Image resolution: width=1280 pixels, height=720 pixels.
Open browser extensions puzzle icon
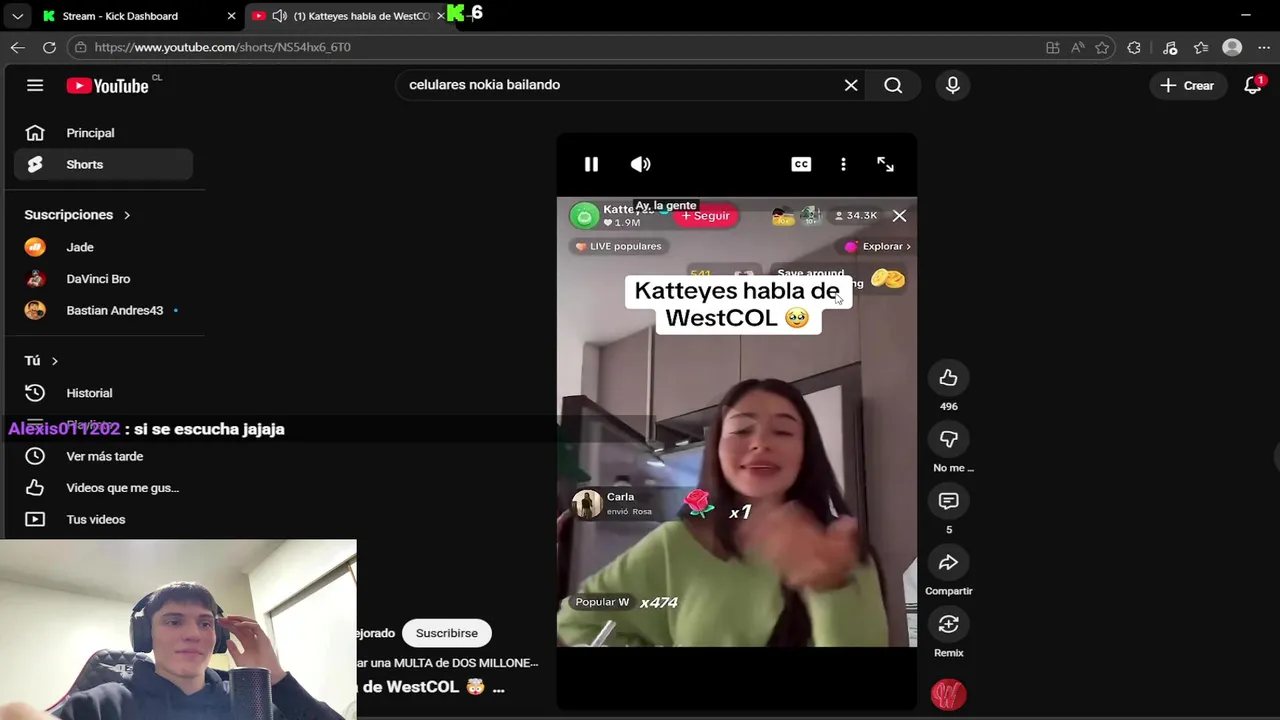(1134, 47)
